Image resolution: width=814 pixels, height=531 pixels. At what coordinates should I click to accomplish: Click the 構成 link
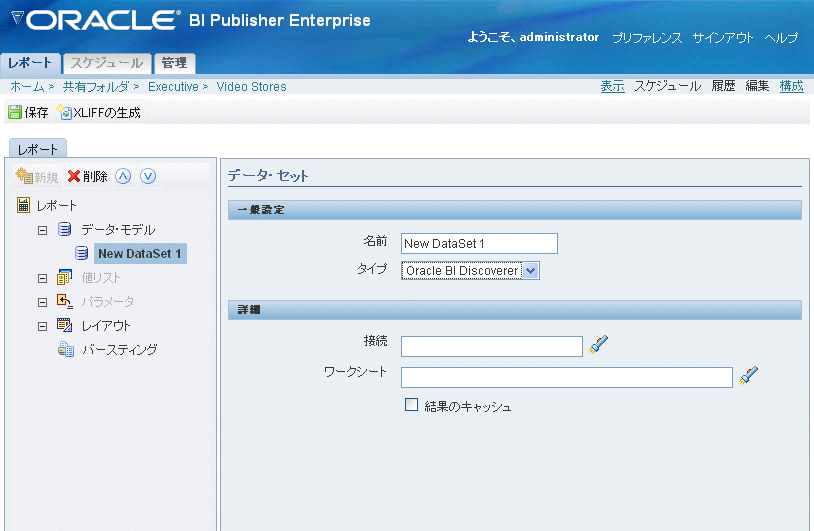(792, 86)
